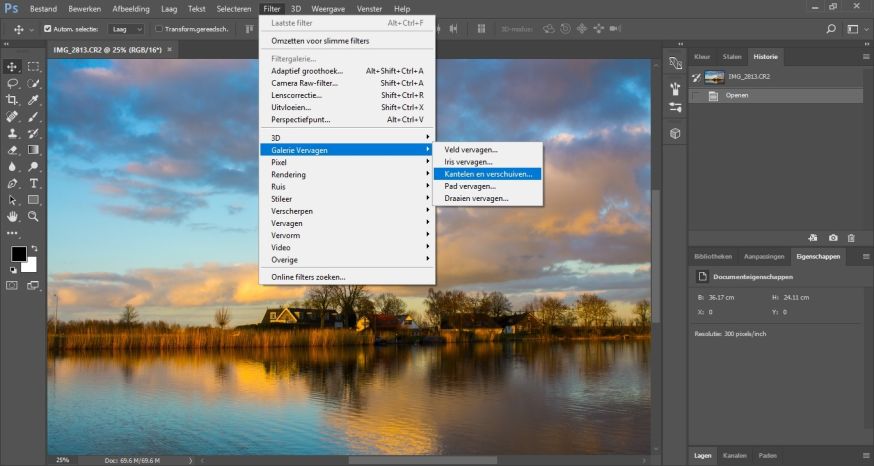Select the Zoom magnifier tool
The image size is (874, 466).
tap(33, 216)
